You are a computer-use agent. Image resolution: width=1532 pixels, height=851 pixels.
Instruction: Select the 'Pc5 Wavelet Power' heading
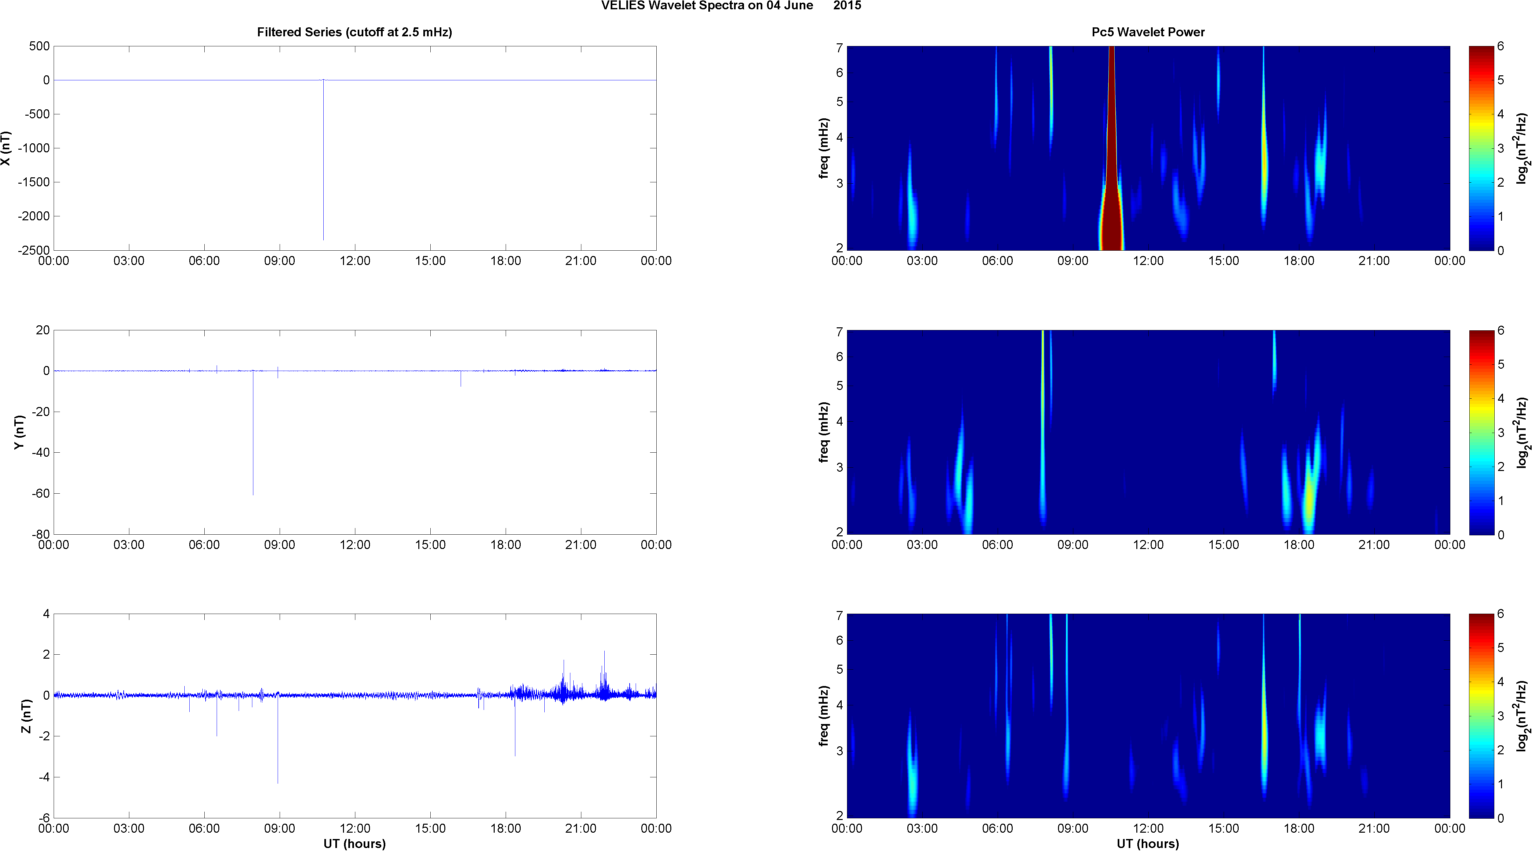(1148, 32)
